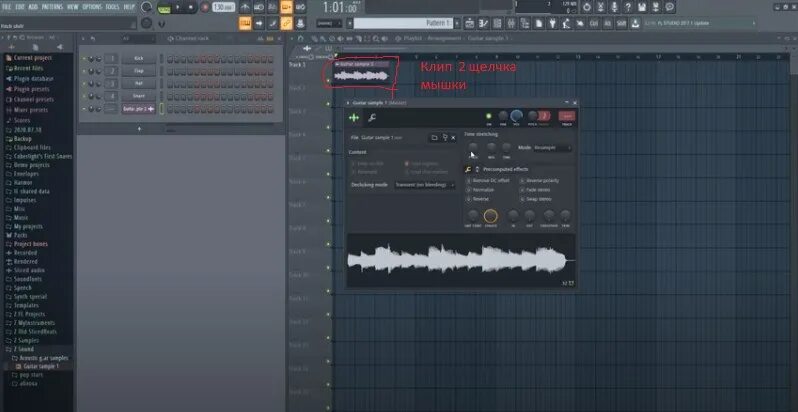The image size is (798, 412).
Task: Open the ADD menu
Action: point(33,7)
